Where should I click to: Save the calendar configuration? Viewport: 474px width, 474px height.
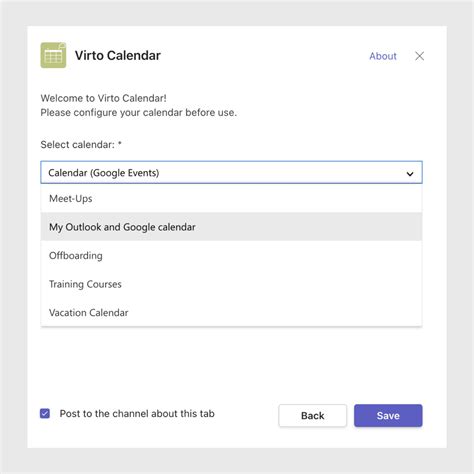388,416
